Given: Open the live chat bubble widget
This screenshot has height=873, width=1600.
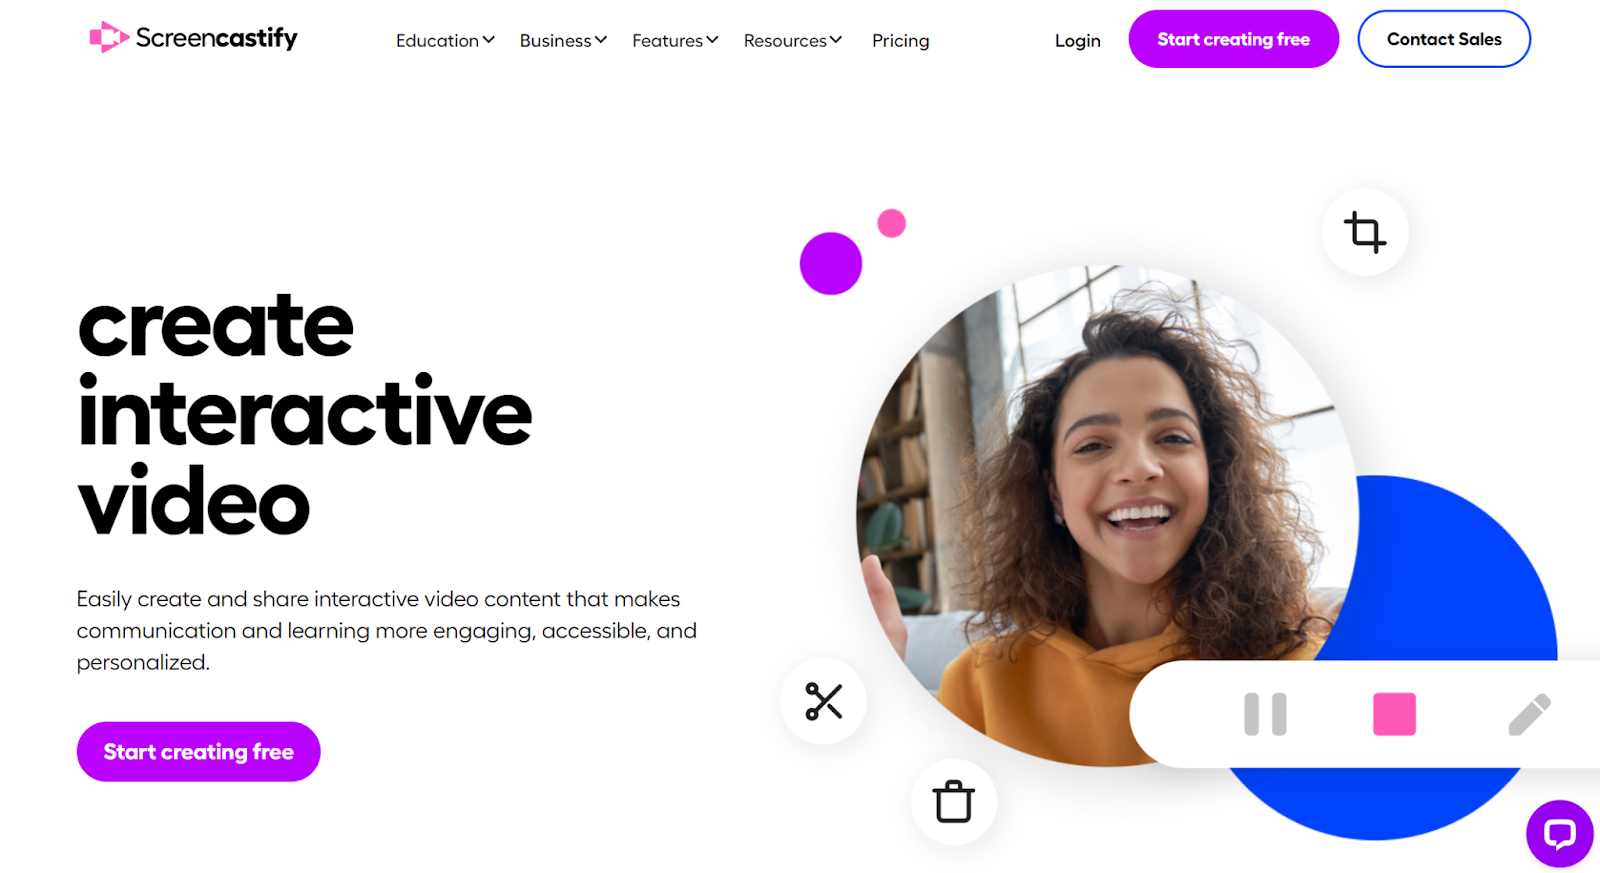Looking at the screenshot, I should coord(1560,834).
